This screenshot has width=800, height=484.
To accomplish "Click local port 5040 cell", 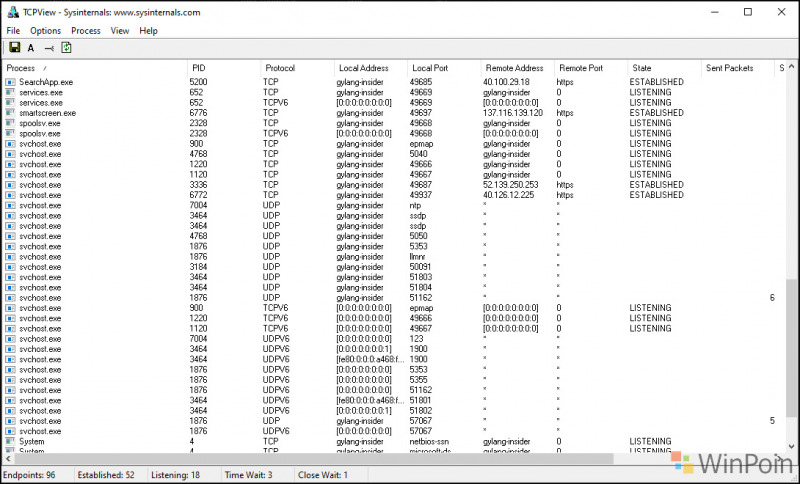I will 419,154.
